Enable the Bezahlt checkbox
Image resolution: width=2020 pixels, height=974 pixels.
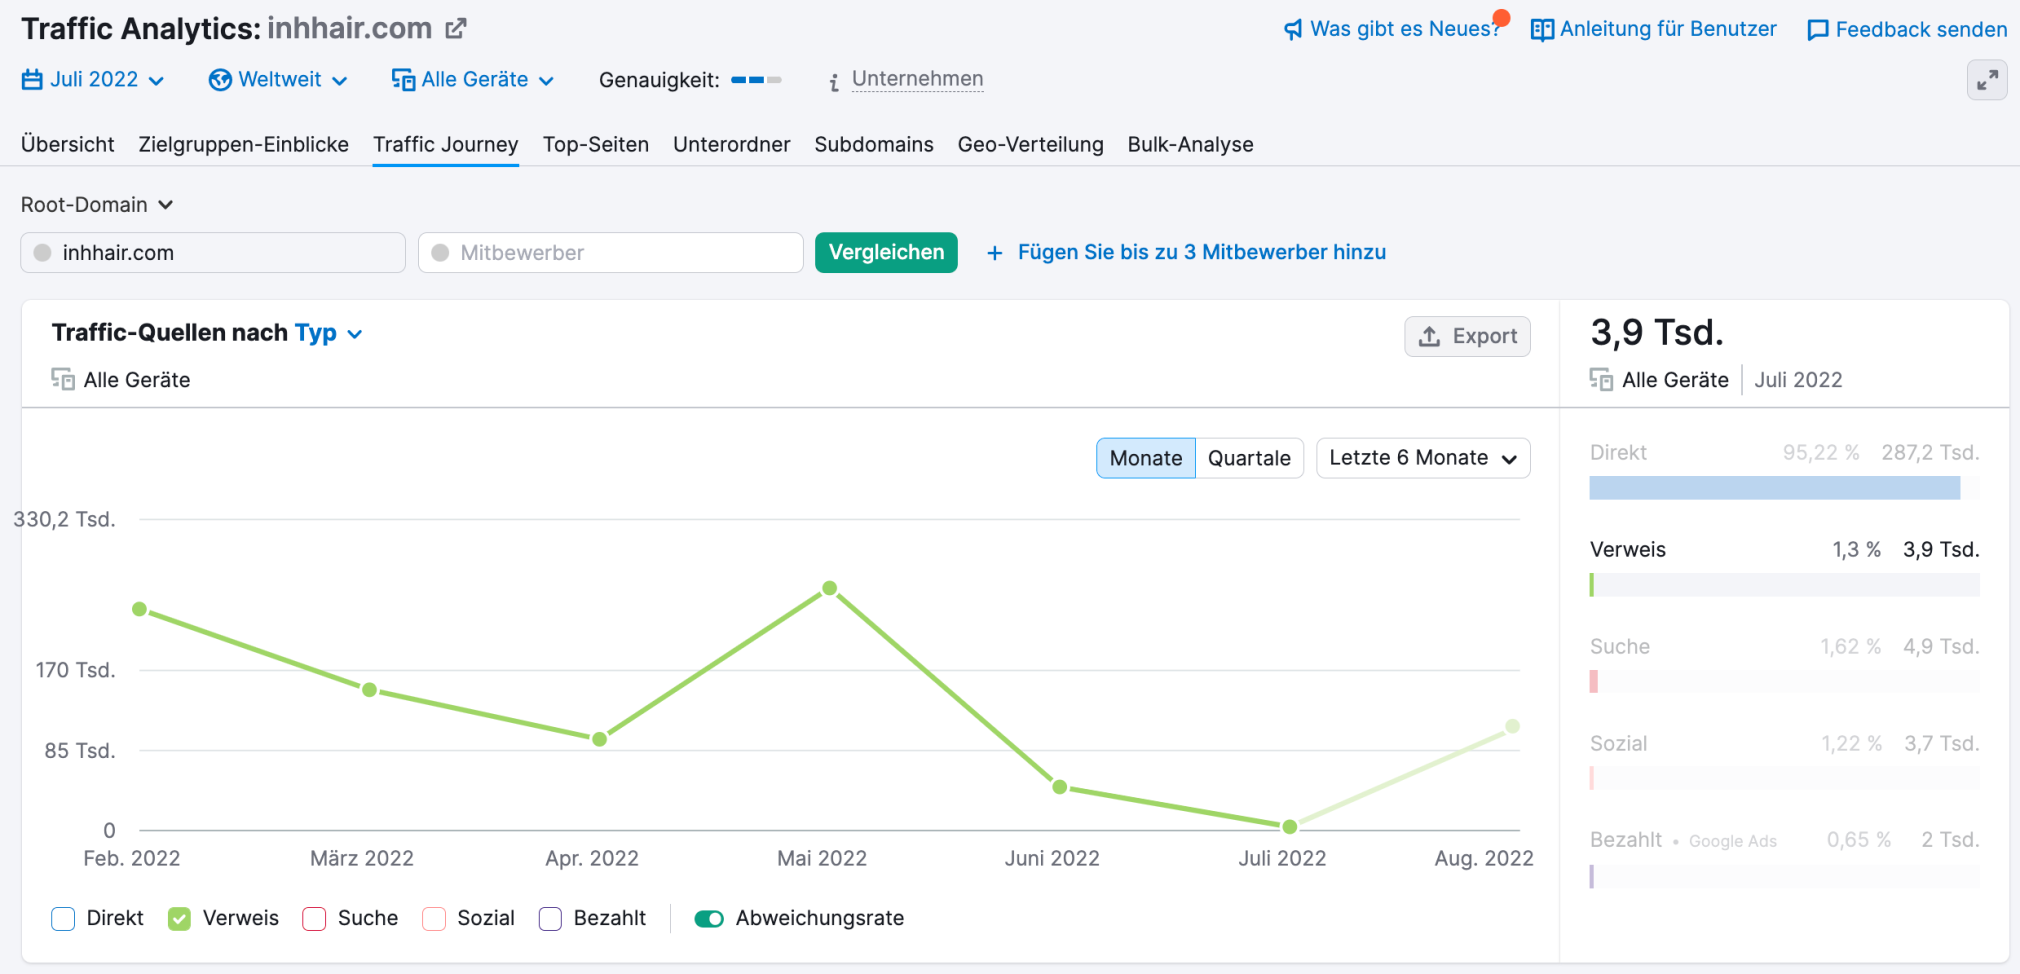pos(550,918)
